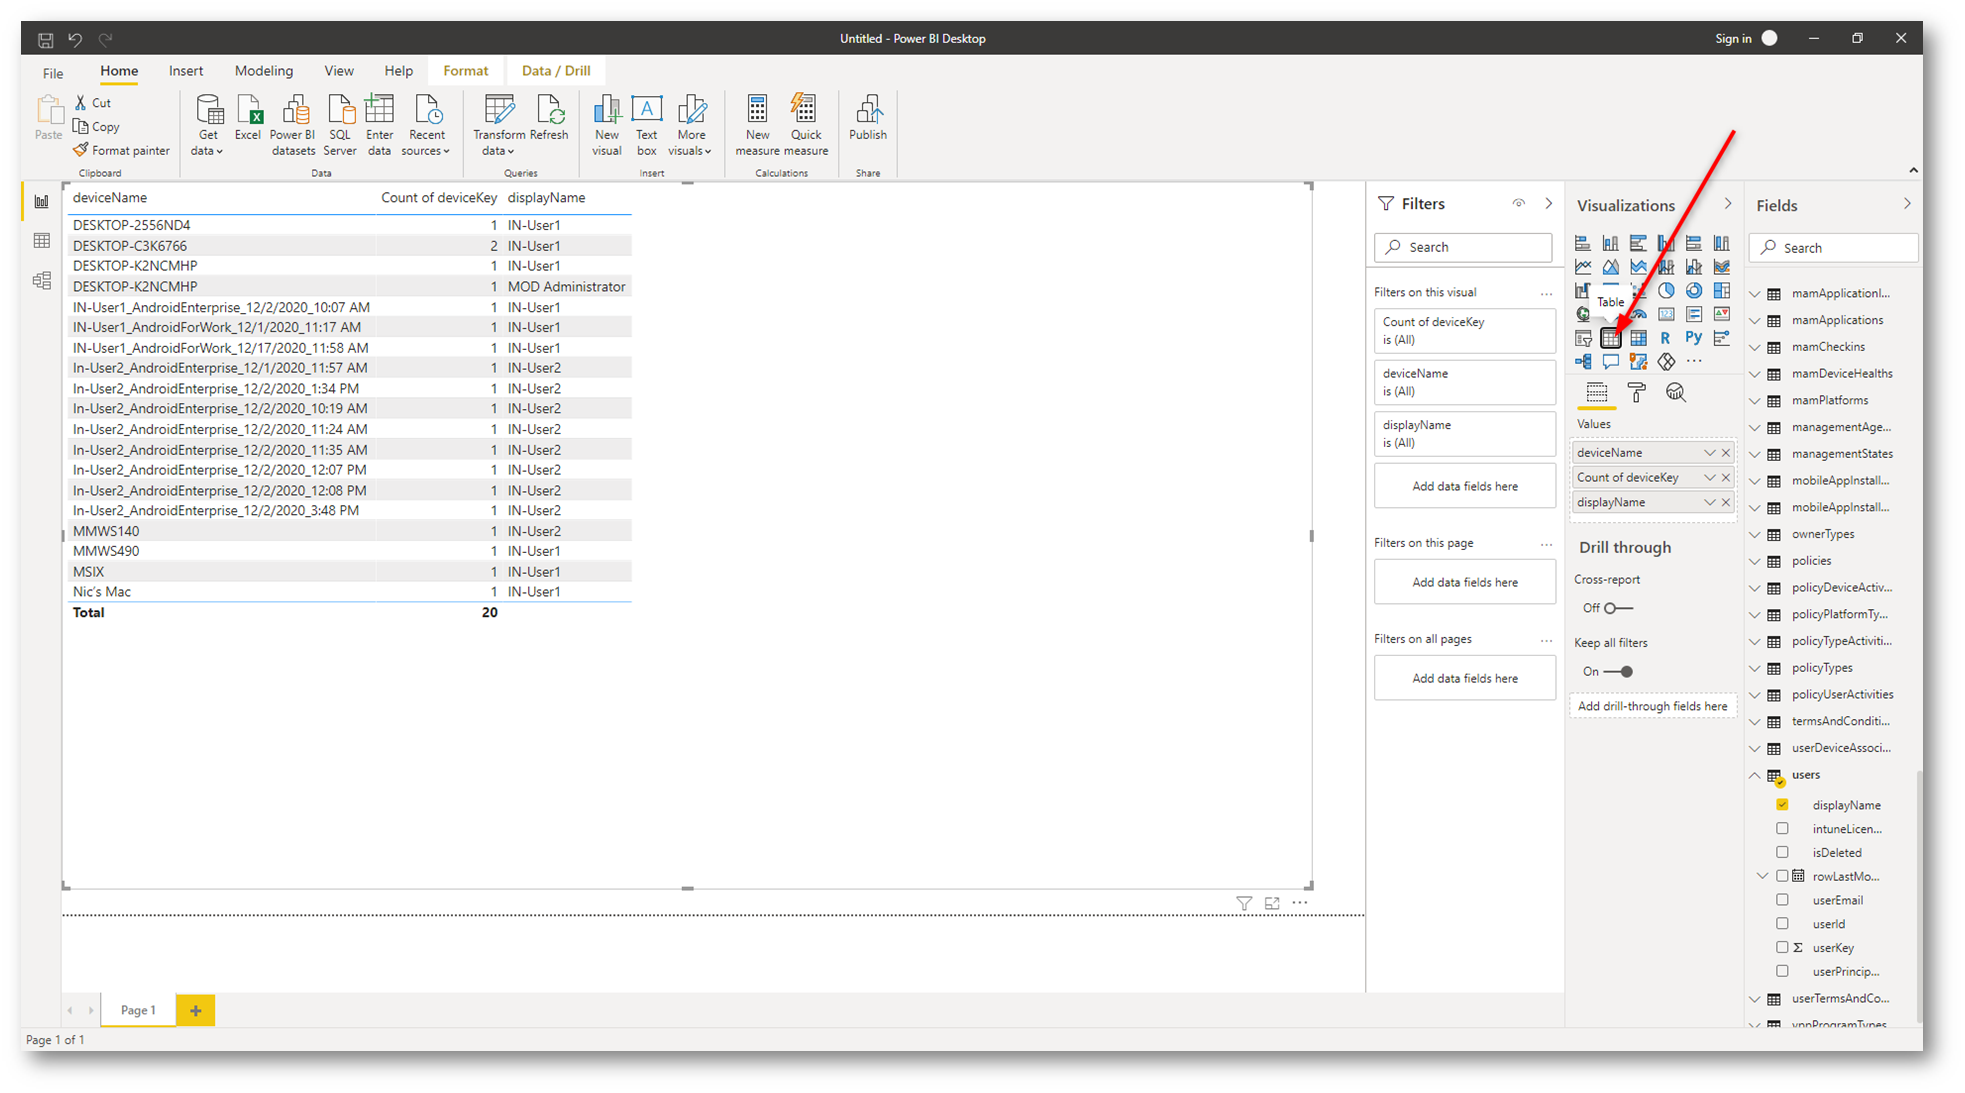This screenshot has height=1093, width=1965.
Task: Toggle the Cross-report switch
Action: [1618, 608]
